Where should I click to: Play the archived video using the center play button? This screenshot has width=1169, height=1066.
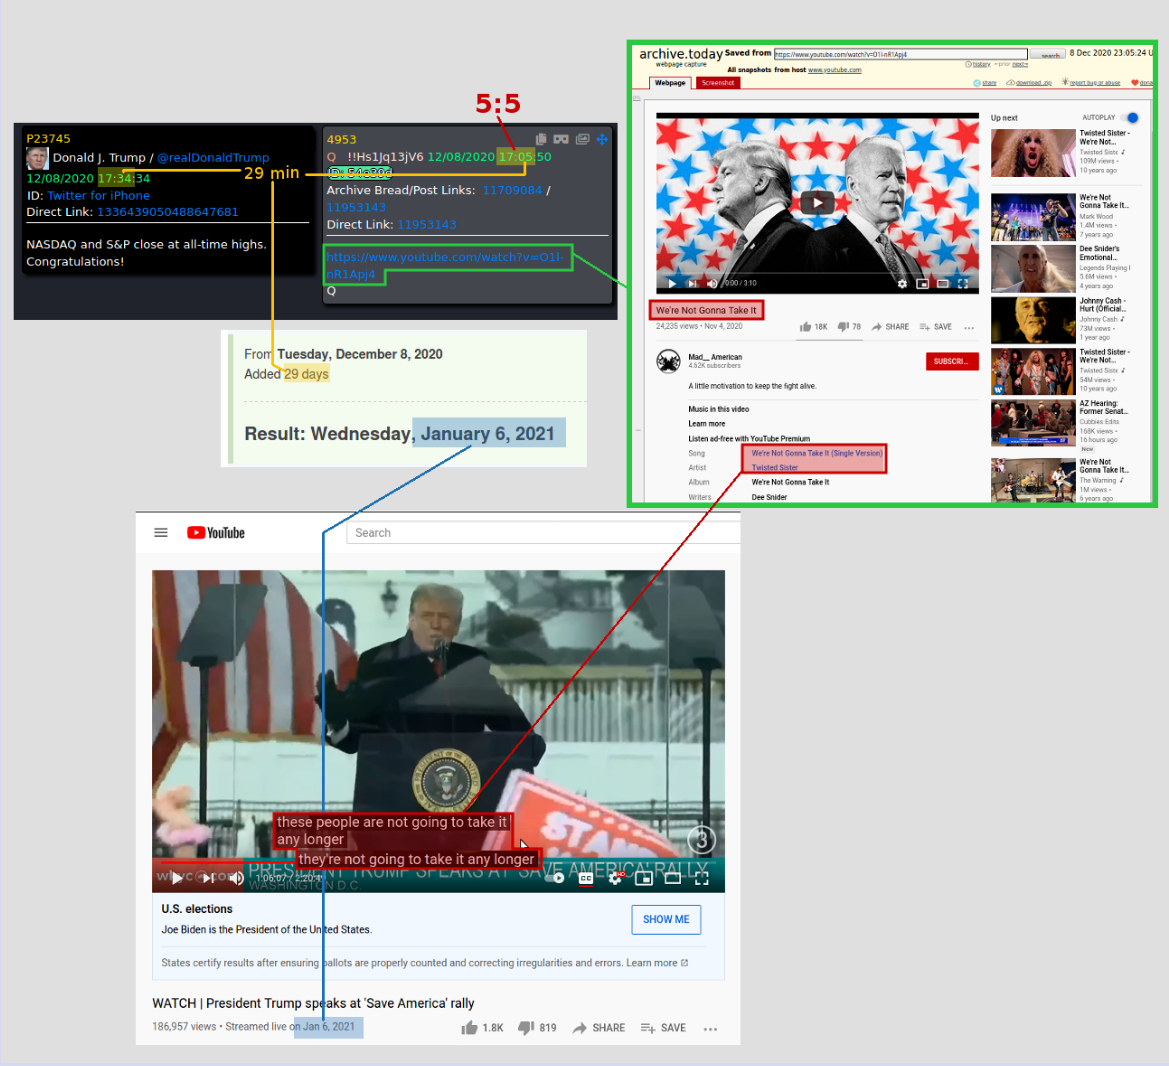[817, 202]
